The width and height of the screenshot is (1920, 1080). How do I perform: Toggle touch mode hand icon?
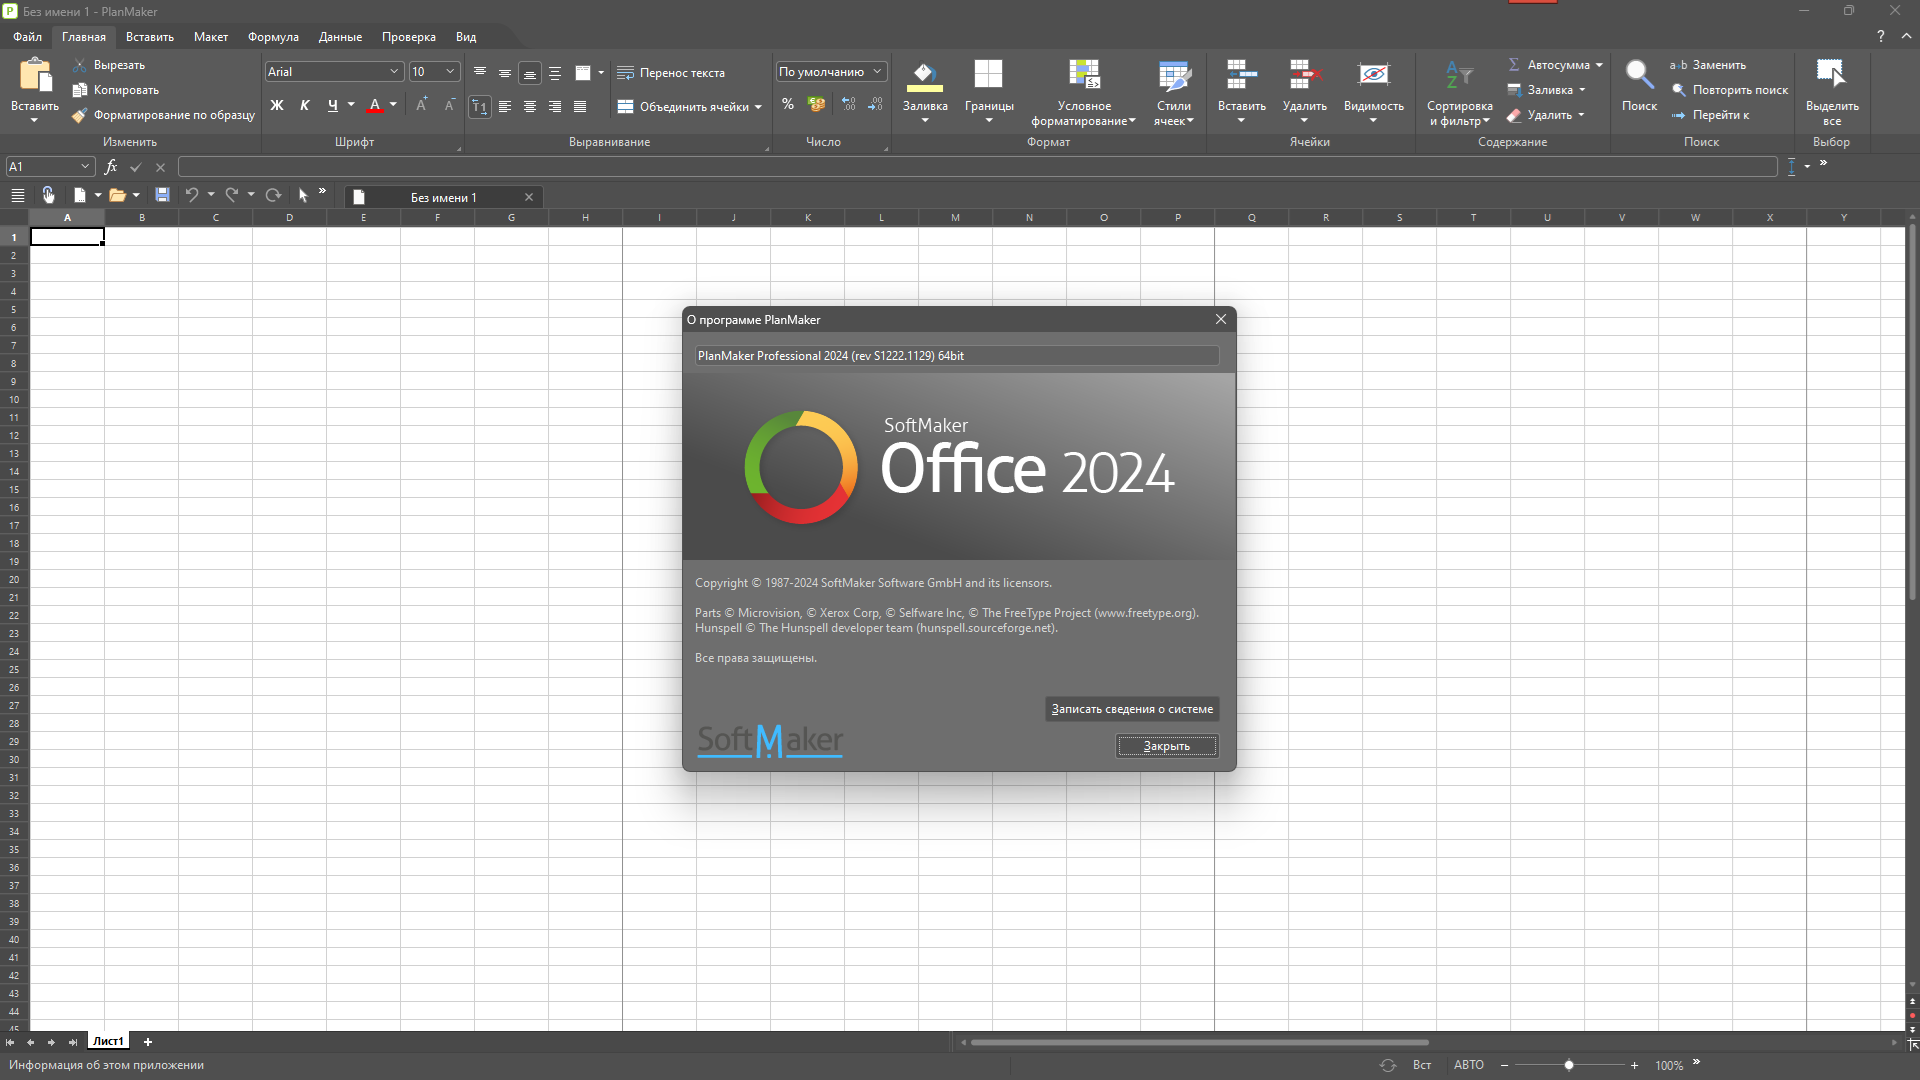[48, 195]
